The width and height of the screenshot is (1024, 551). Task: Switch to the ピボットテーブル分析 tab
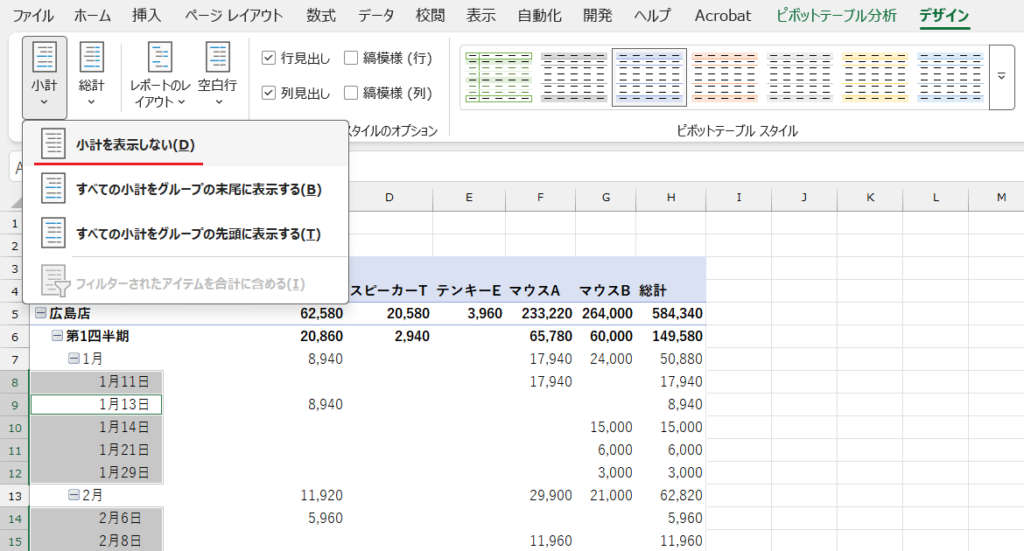click(836, 16)
